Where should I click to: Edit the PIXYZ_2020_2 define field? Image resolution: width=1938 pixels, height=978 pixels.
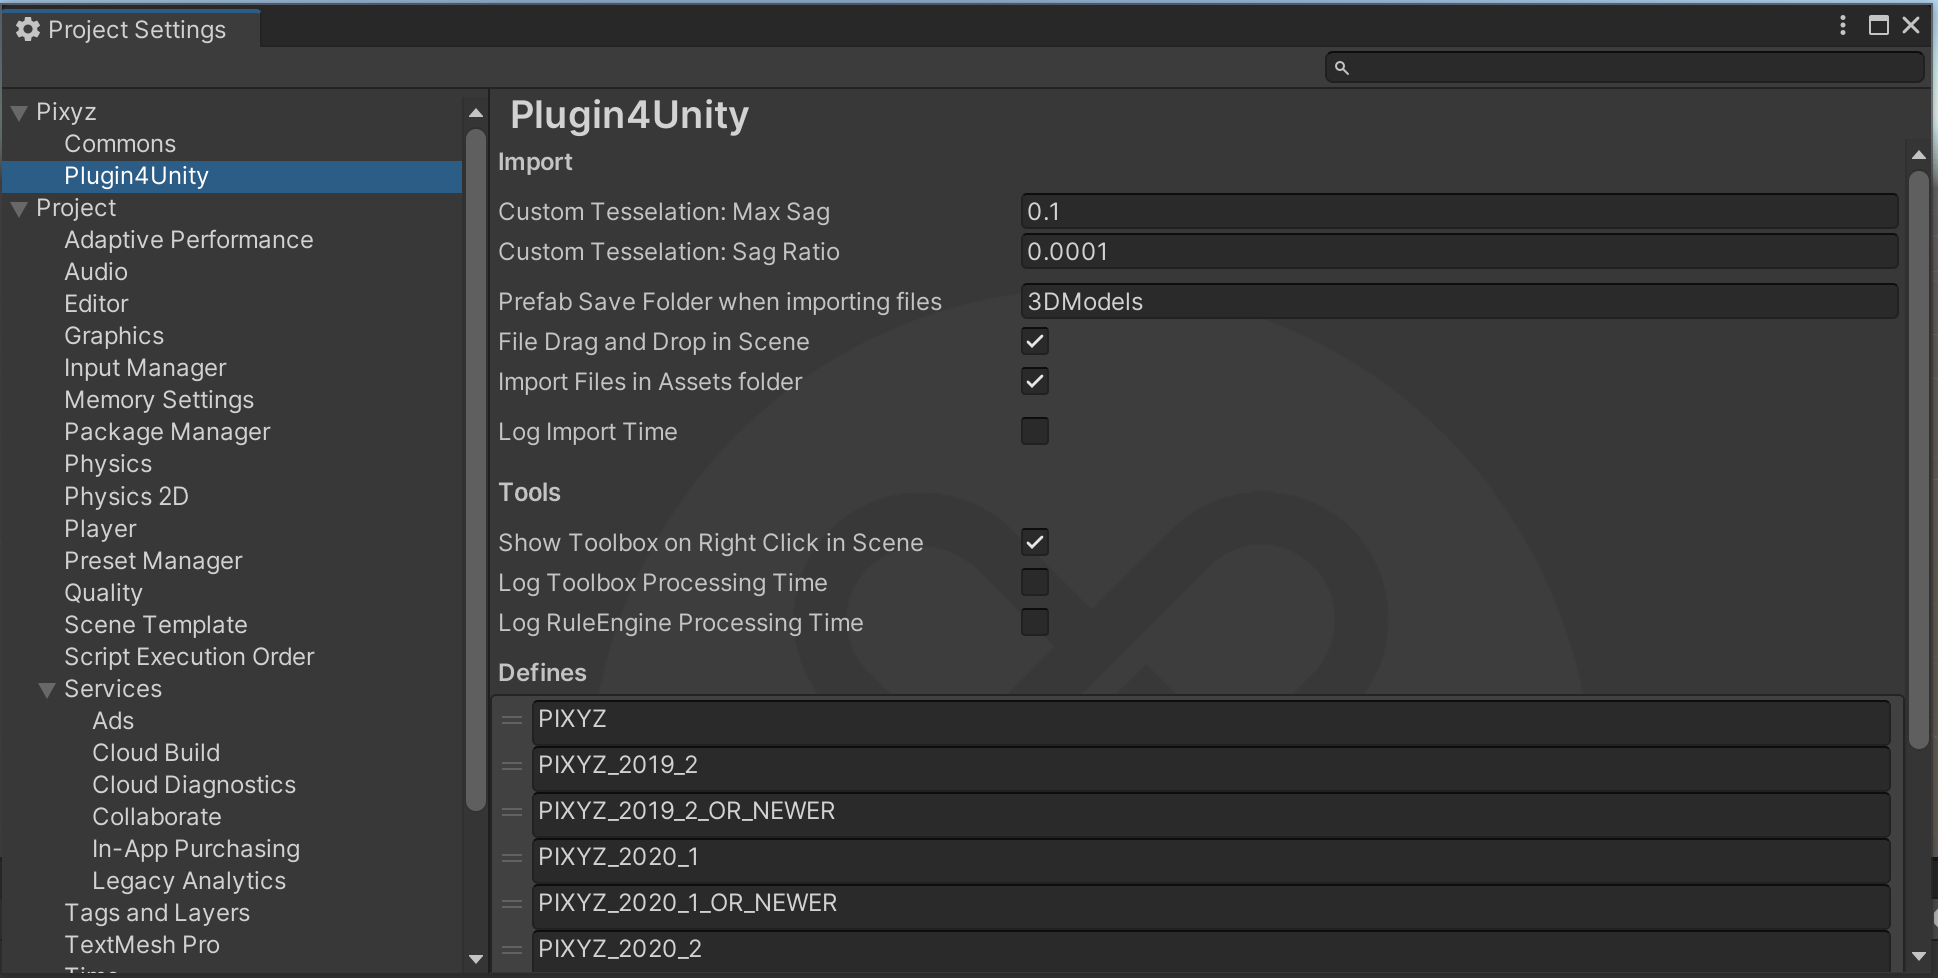1211,951
